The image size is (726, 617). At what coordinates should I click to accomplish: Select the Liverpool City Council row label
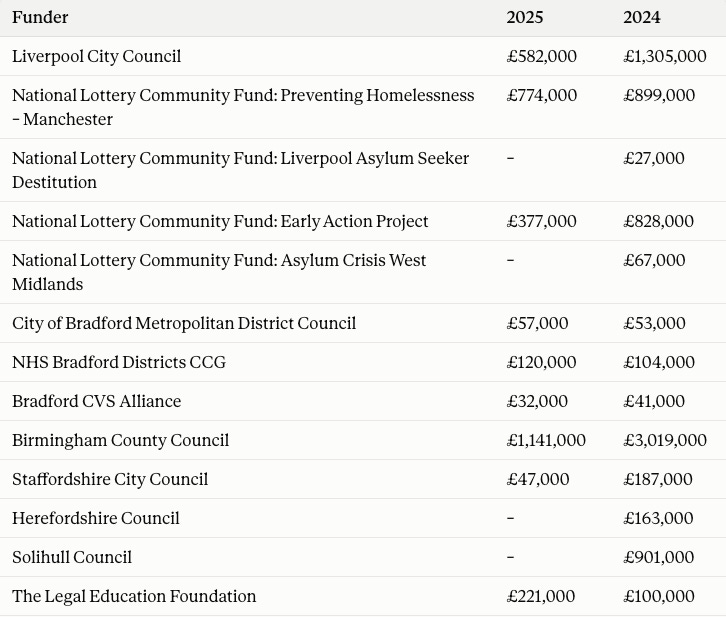(96, 56)
